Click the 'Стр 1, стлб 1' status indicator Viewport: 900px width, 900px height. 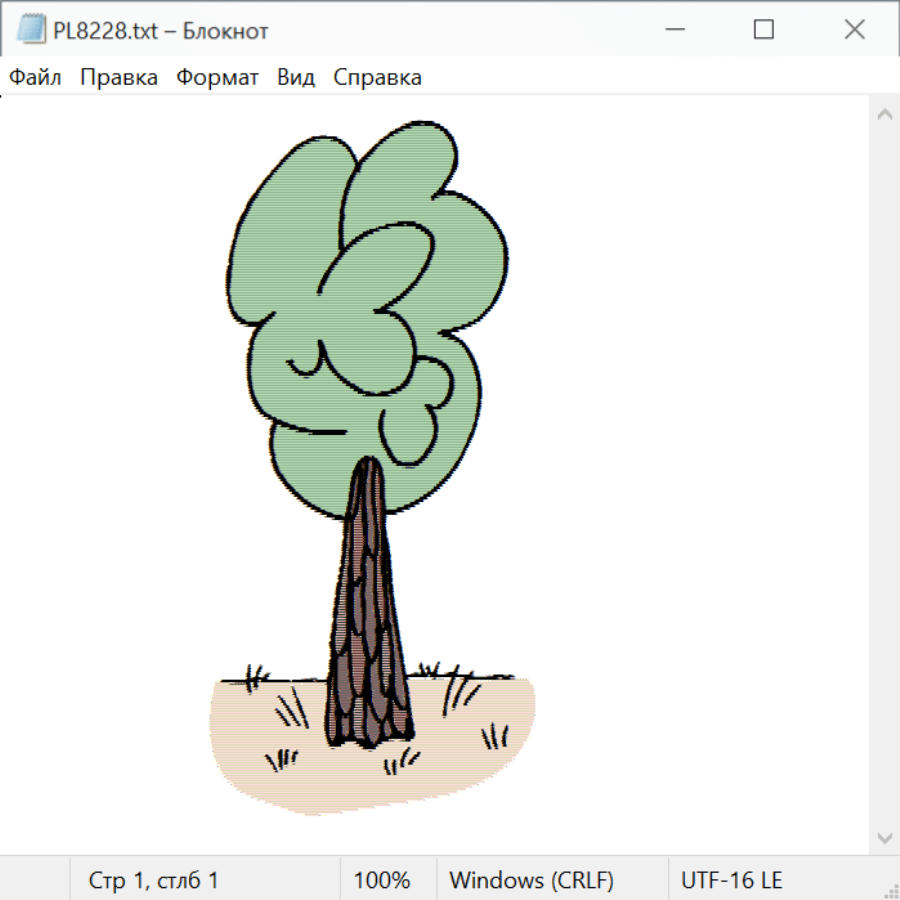point(153,880)
